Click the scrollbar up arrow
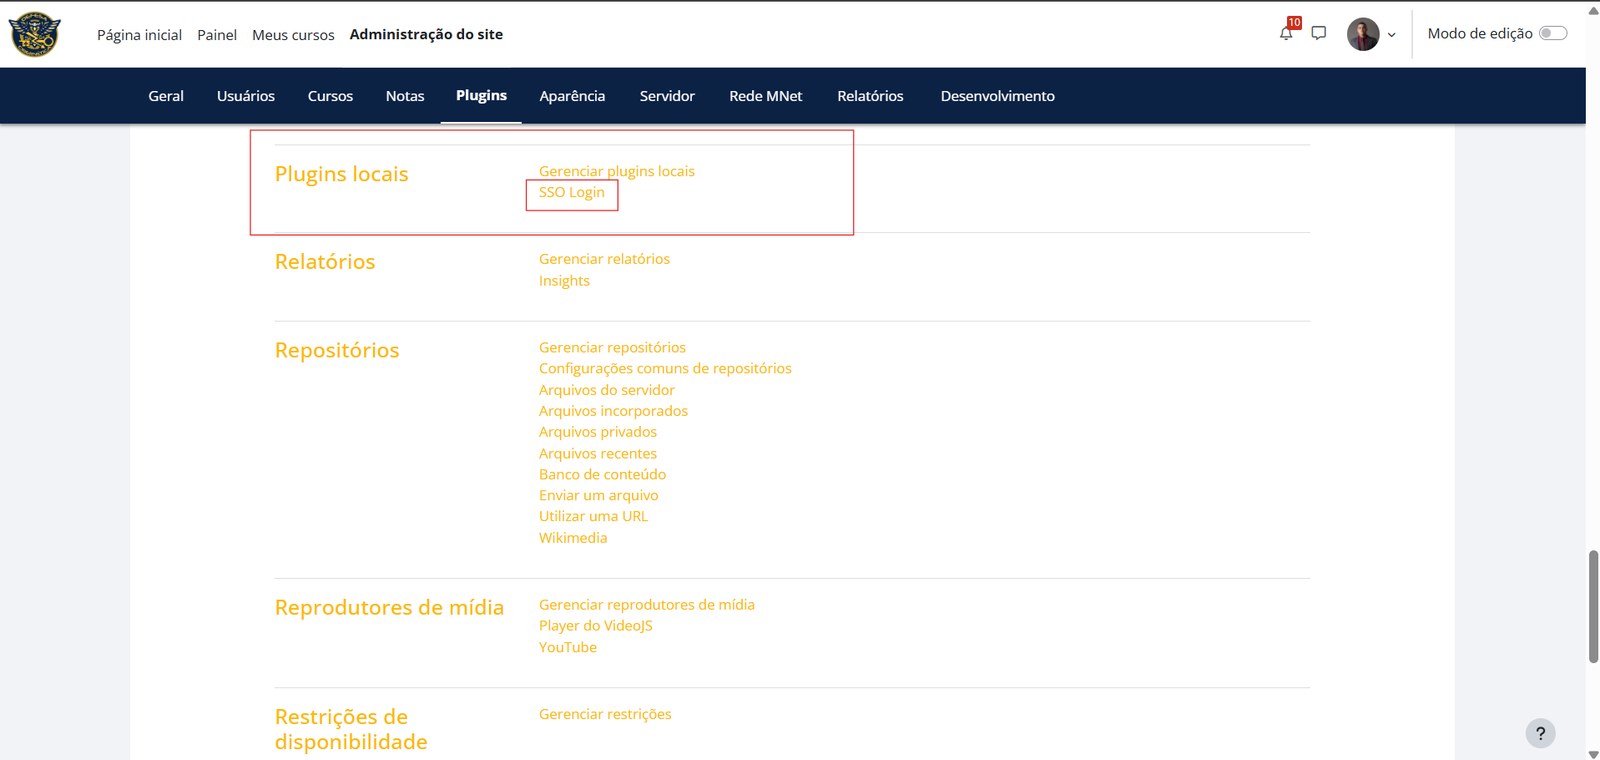 coord(1593,9)
